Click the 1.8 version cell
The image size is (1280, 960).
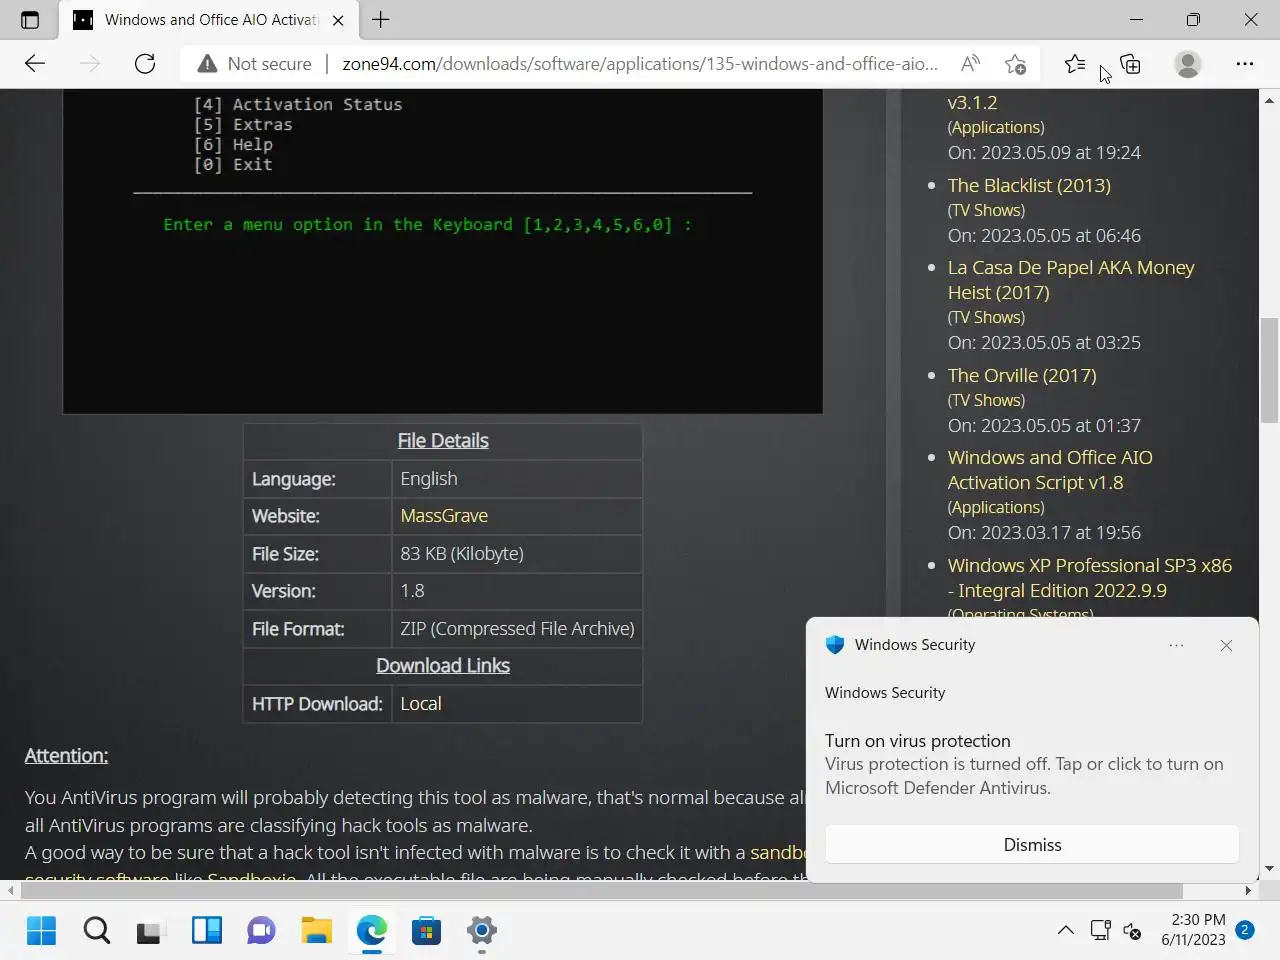[x=517, y=591]
